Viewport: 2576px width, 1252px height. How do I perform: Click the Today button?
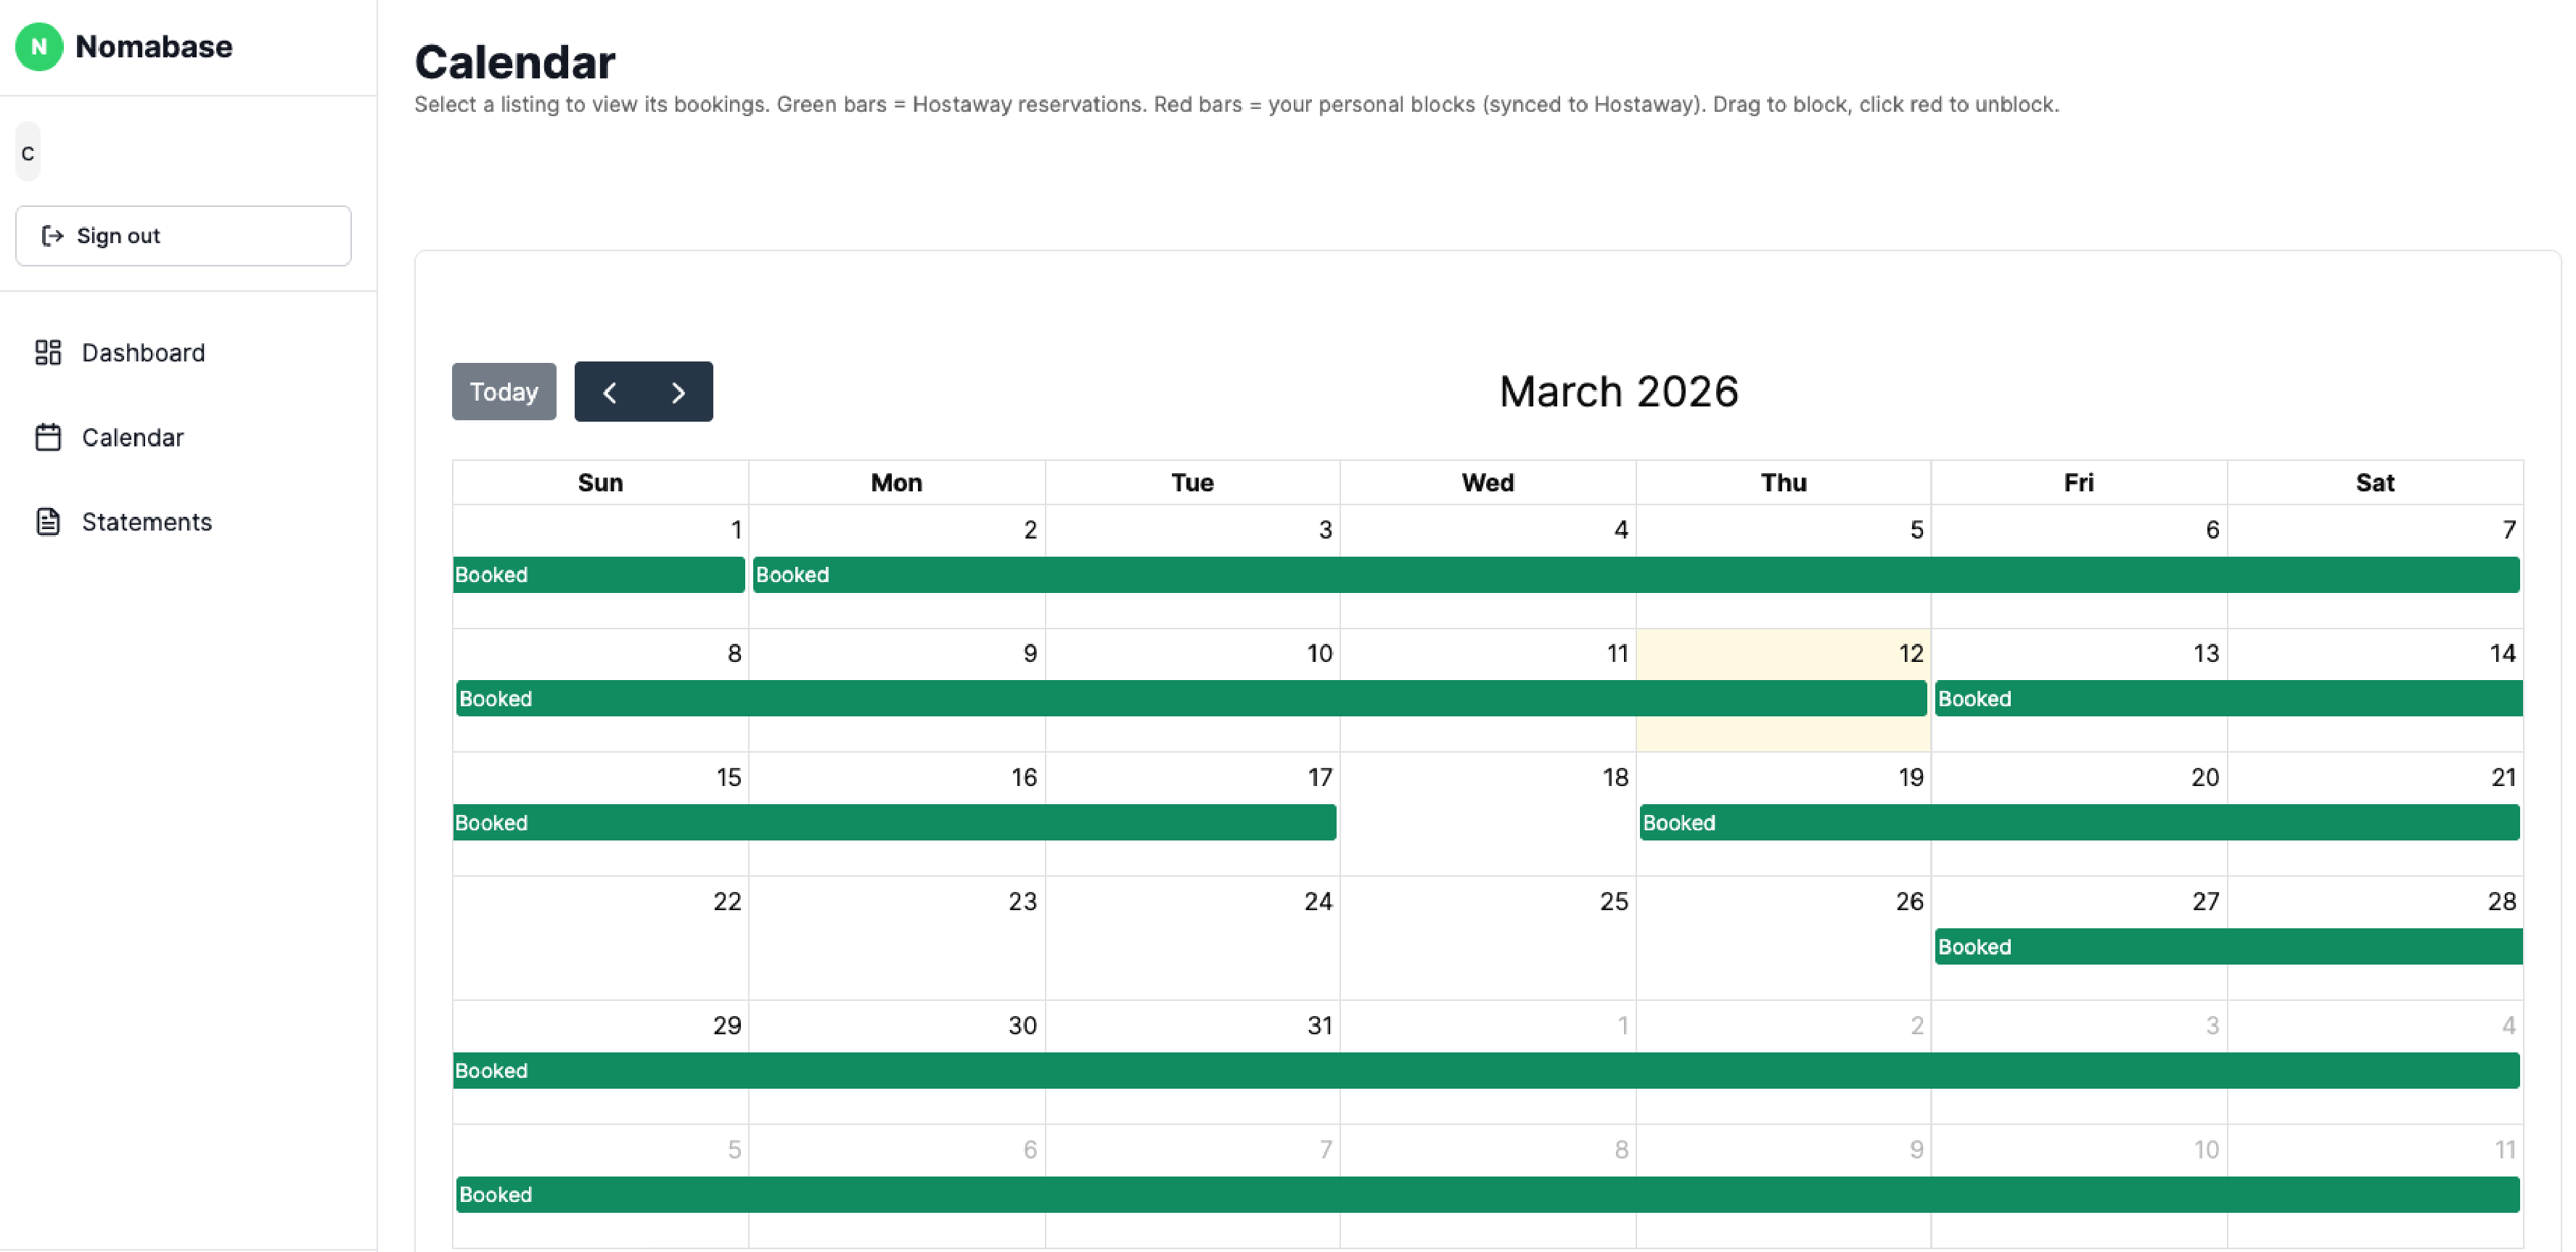[x=503, y=391]
